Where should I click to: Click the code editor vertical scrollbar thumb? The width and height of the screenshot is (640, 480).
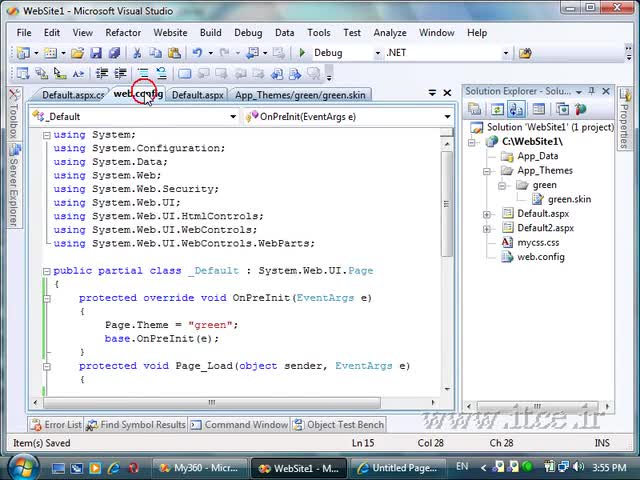pyautogui.click(x=447, y=204)
